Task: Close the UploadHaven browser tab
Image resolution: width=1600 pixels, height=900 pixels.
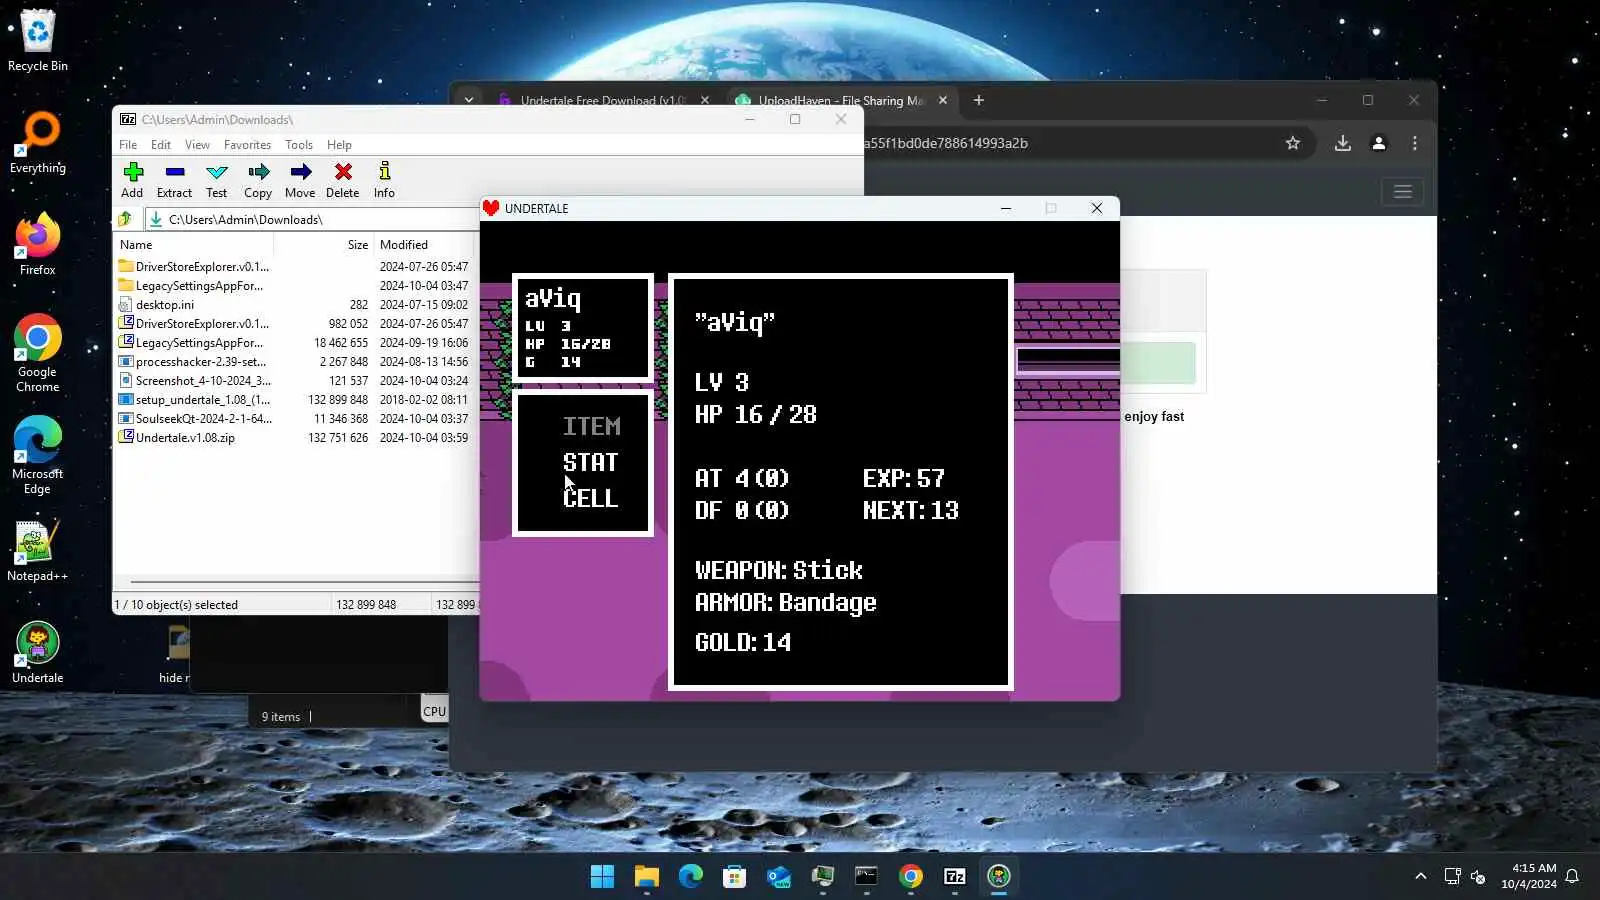Action: point(943,100)
